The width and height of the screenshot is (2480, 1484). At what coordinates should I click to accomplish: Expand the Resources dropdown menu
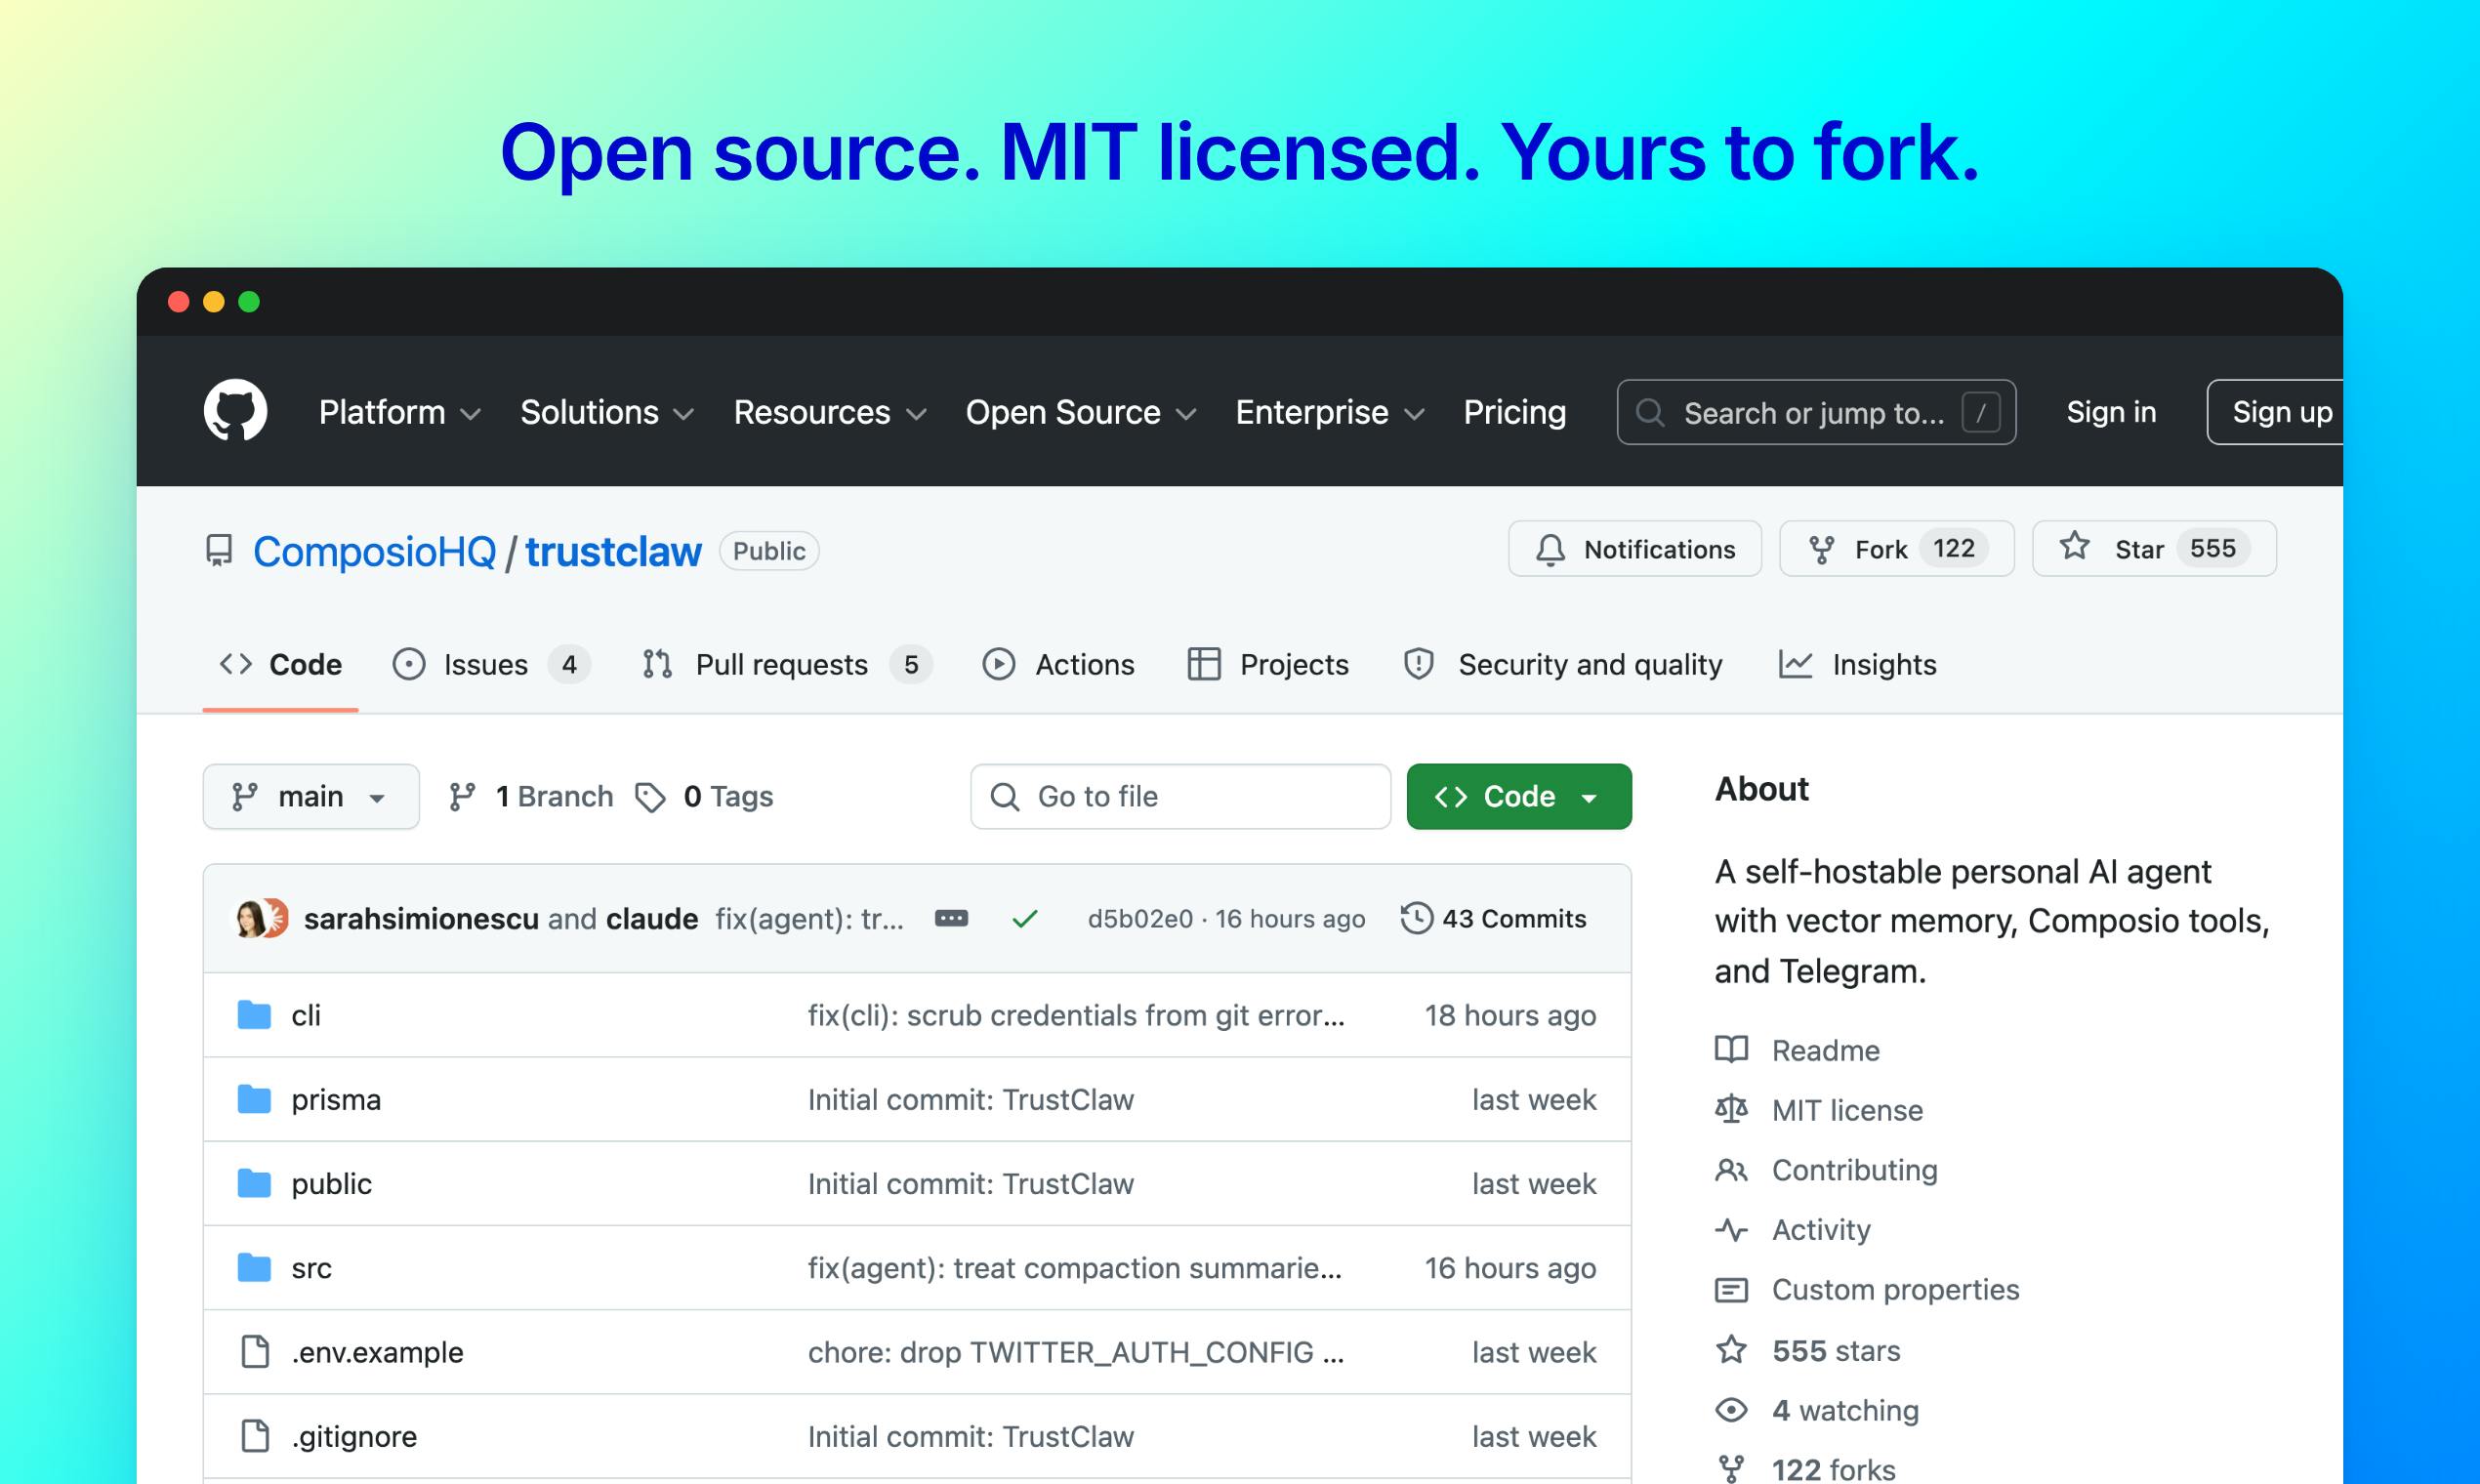[830, 412]
